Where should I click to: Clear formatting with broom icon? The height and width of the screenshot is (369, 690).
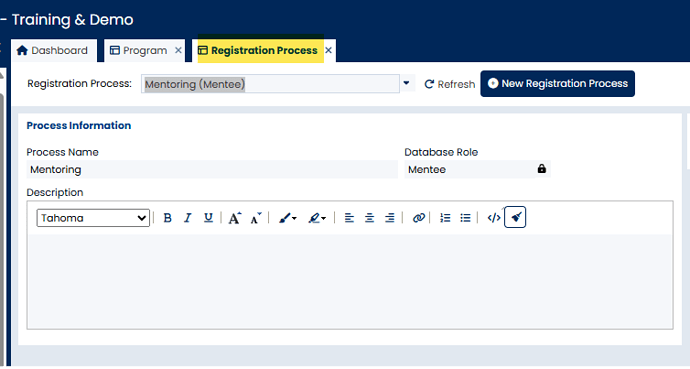pos(515,217)
